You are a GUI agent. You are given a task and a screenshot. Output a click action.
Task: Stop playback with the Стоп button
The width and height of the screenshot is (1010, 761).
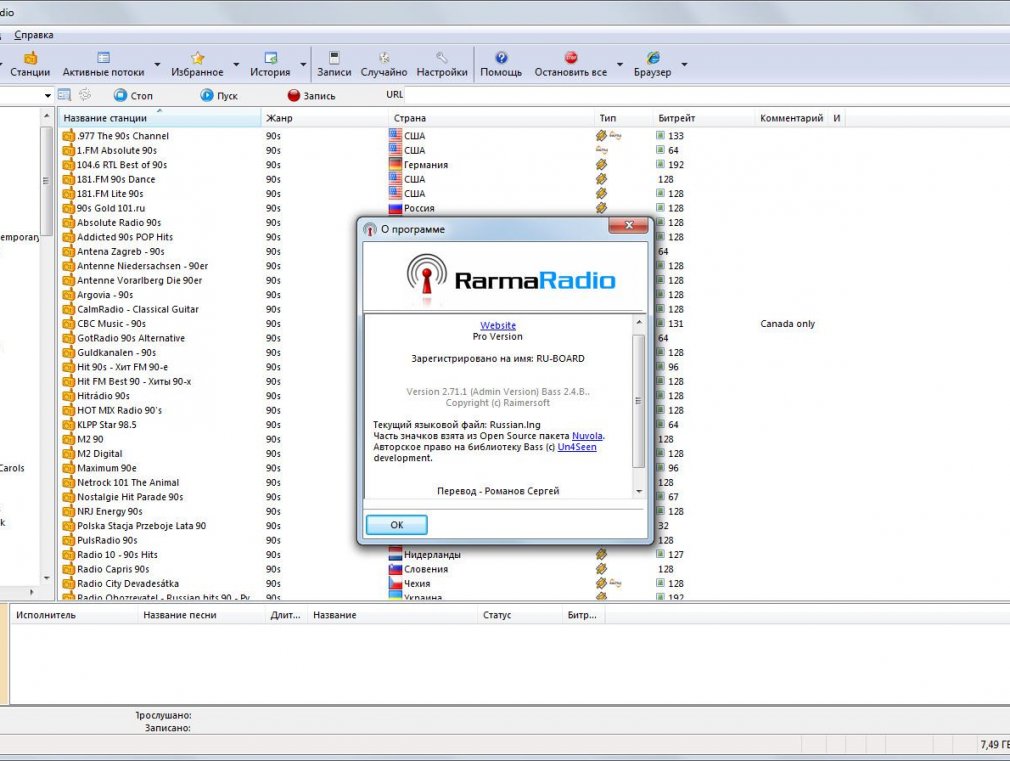point(133,95)
